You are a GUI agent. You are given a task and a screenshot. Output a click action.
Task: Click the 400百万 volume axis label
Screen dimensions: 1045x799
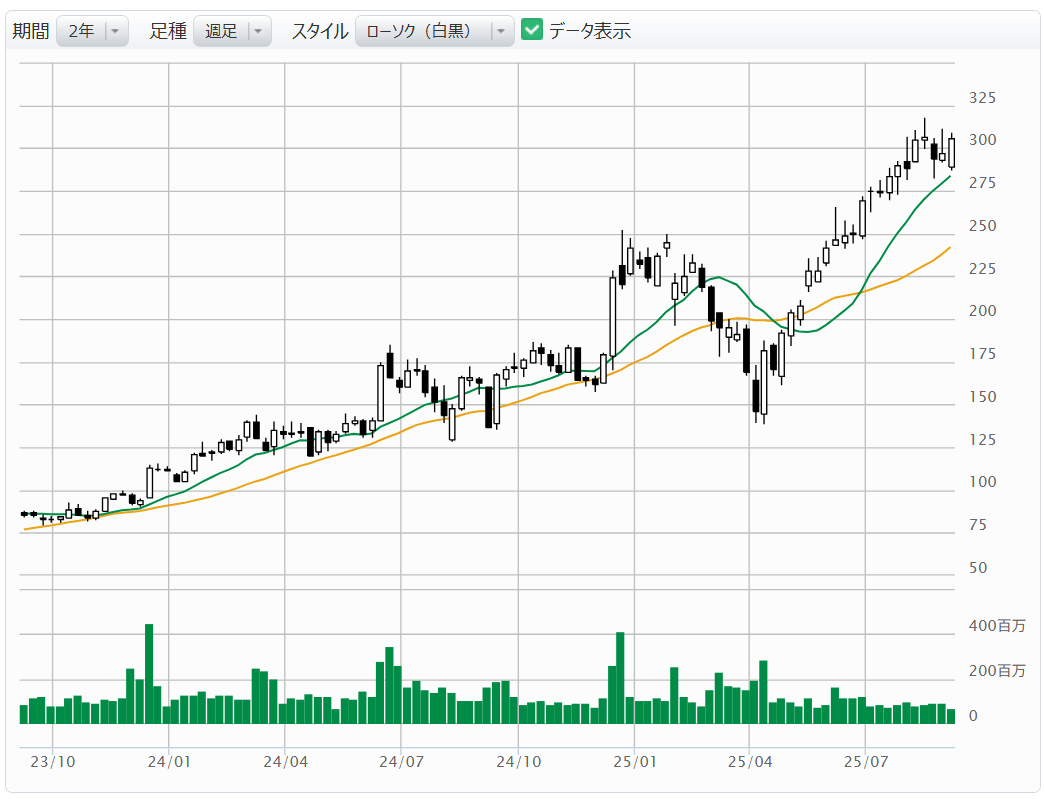(997, 627)
